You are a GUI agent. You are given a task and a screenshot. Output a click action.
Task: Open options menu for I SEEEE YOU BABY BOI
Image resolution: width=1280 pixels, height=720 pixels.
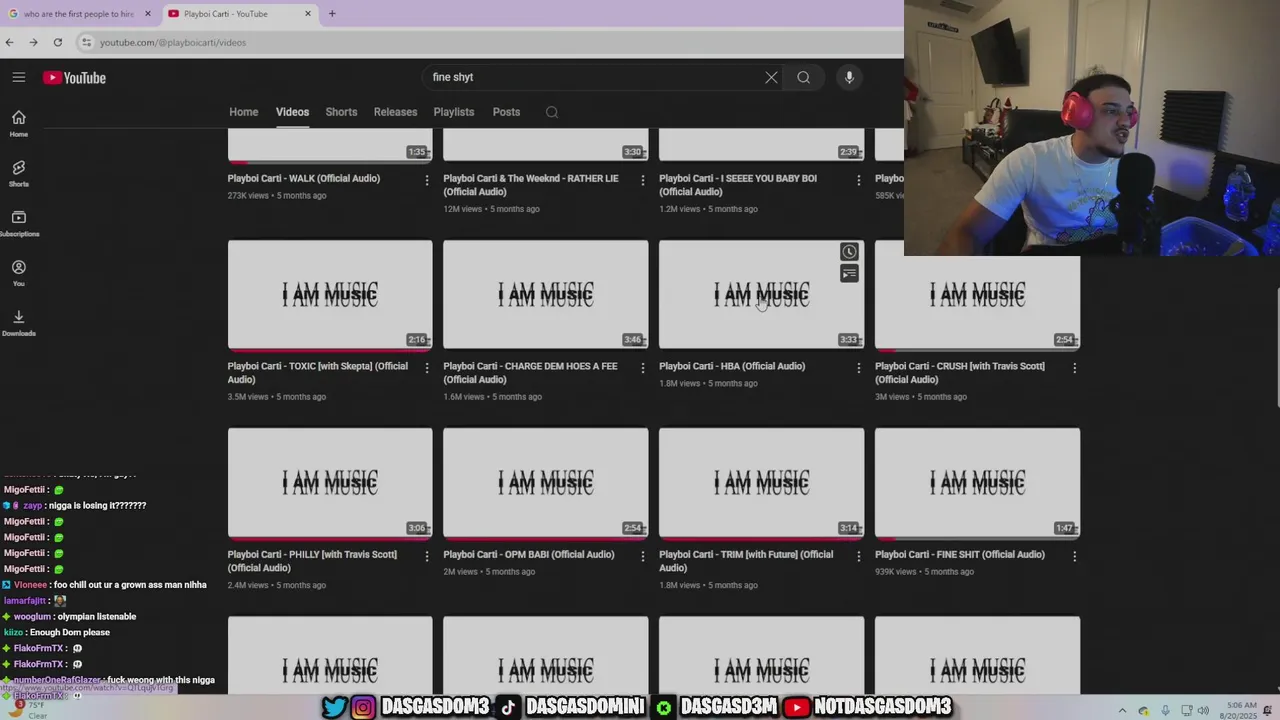coord(858,180)
